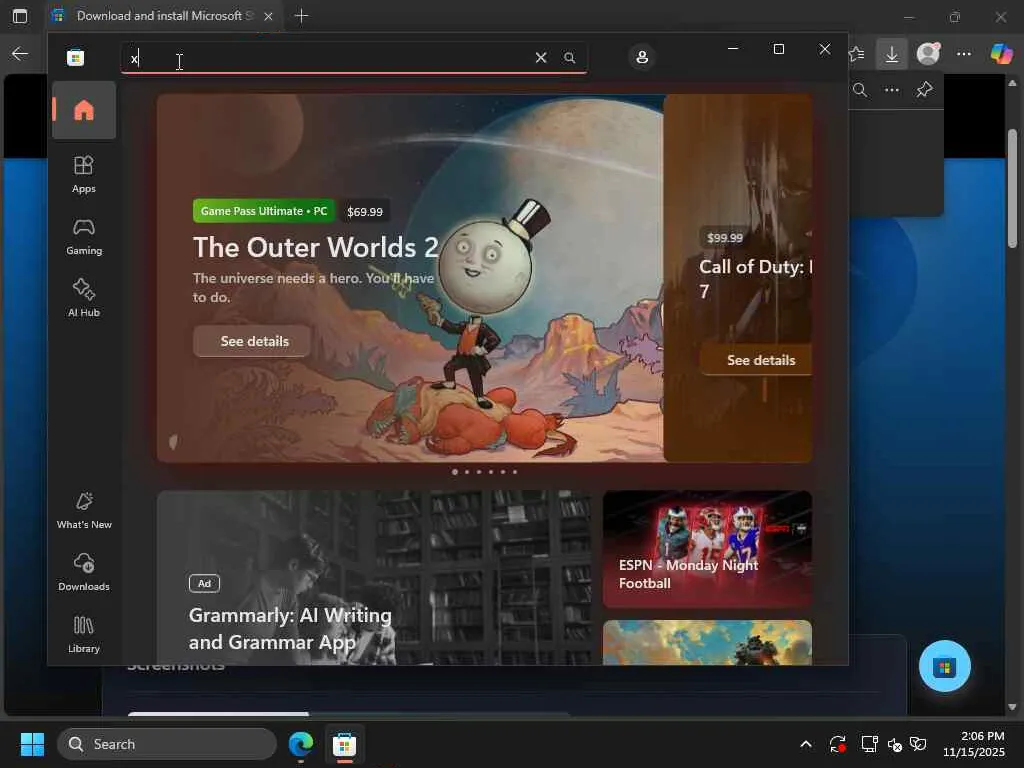Click the Edge page vertical scrollbar
The width and height of the screenshot is (1024, 768).
coord(1012,188)
